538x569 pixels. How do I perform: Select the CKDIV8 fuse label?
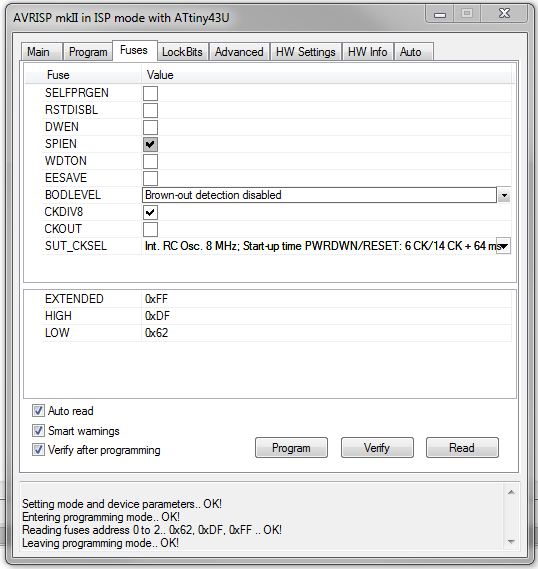[x=63, y=212]
